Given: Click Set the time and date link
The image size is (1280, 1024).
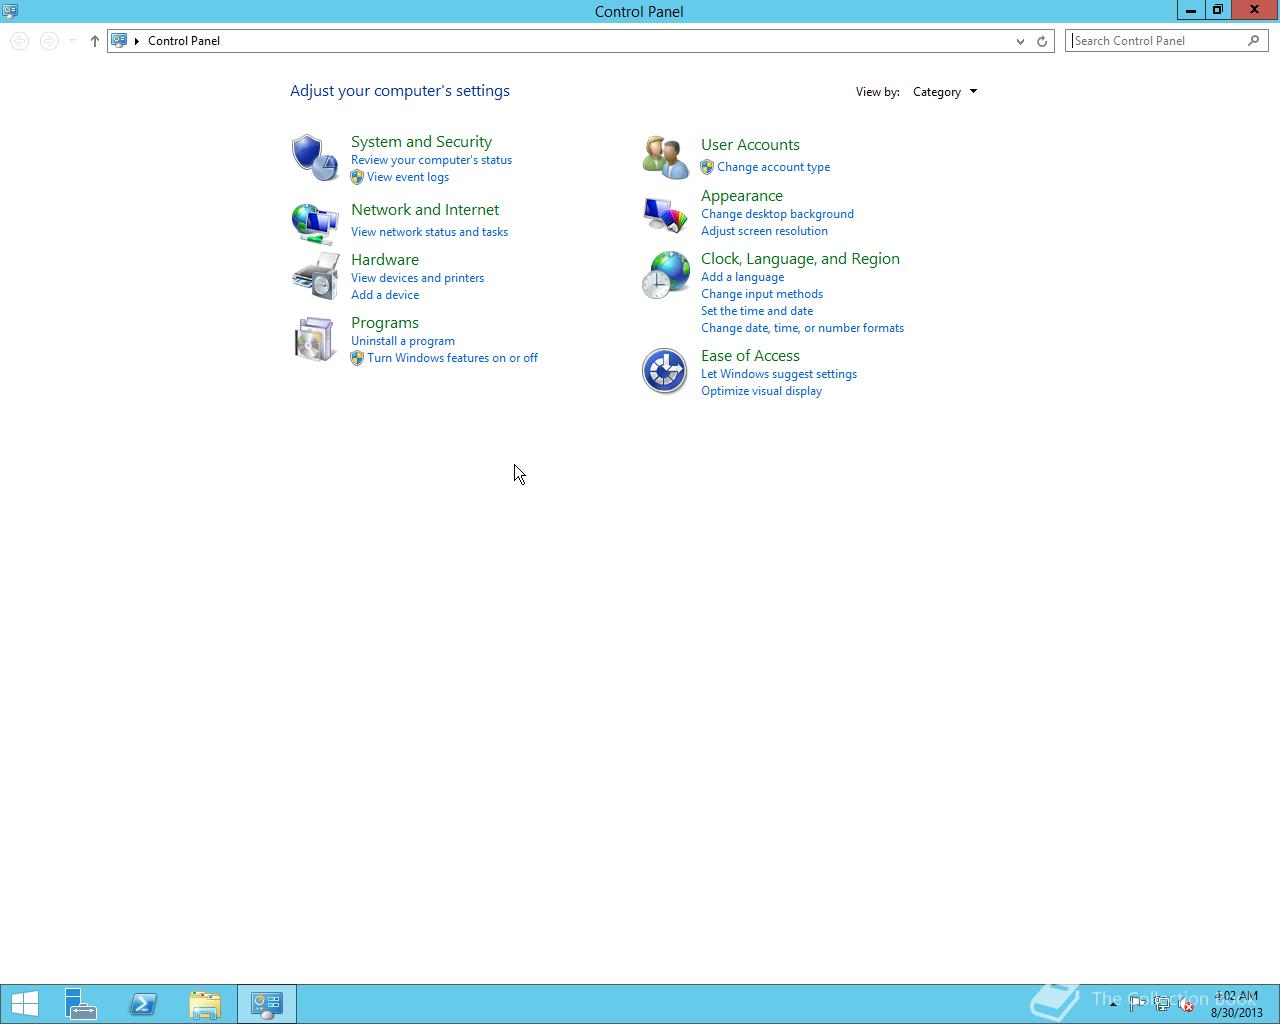Looking at the screenshot, I should point(757,311).
